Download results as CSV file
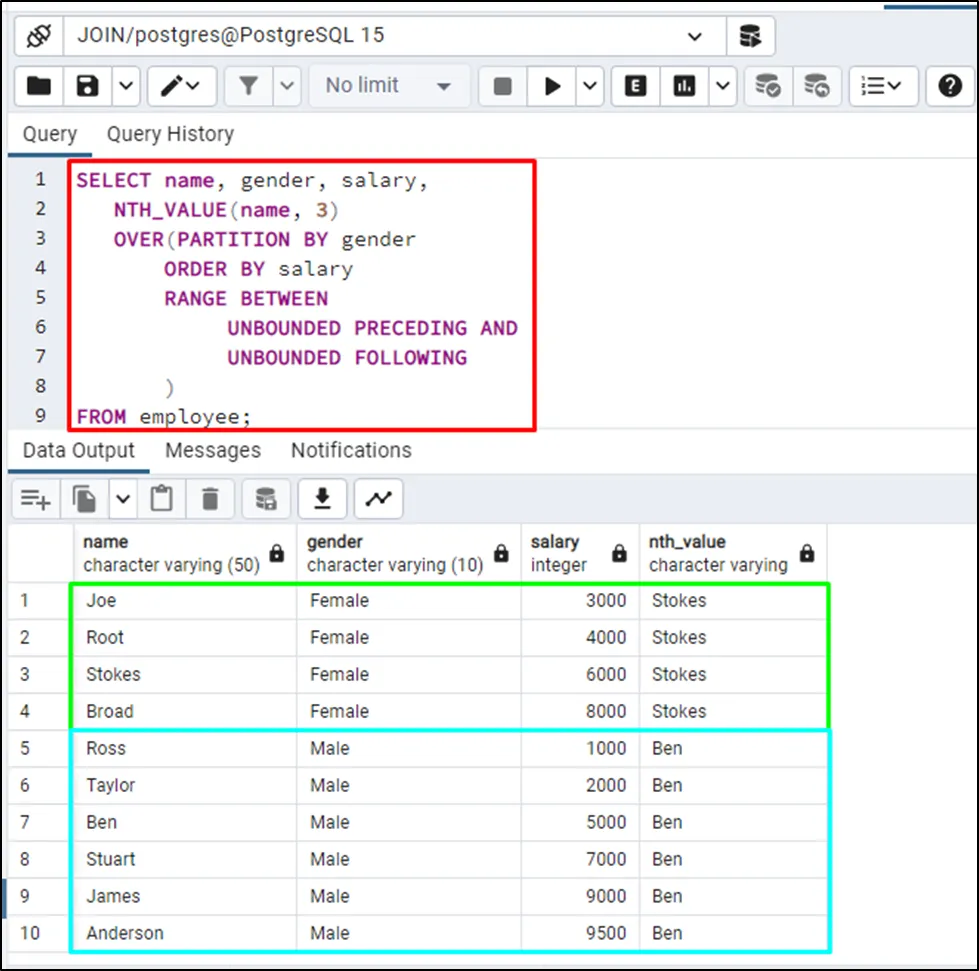979x971 pixels. (322, 498)
